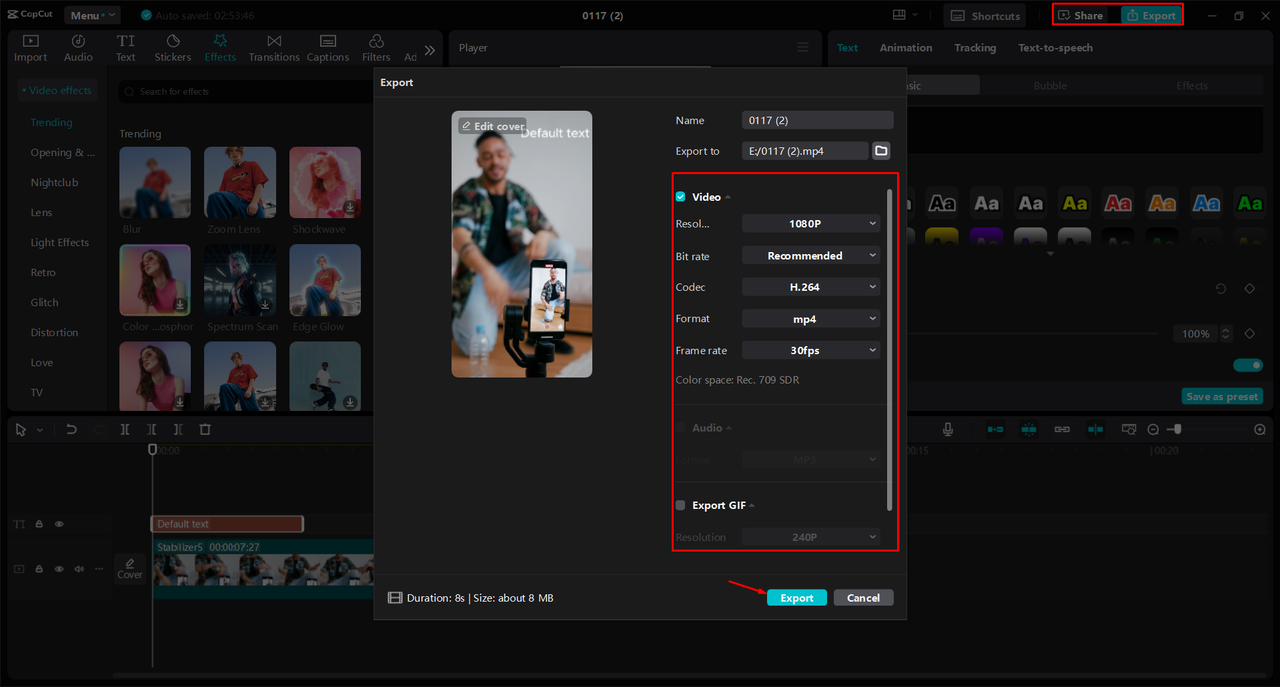The image size is (1280, 687).
Task: Open Shortcuts from the title bar
Action: [985, 15]
